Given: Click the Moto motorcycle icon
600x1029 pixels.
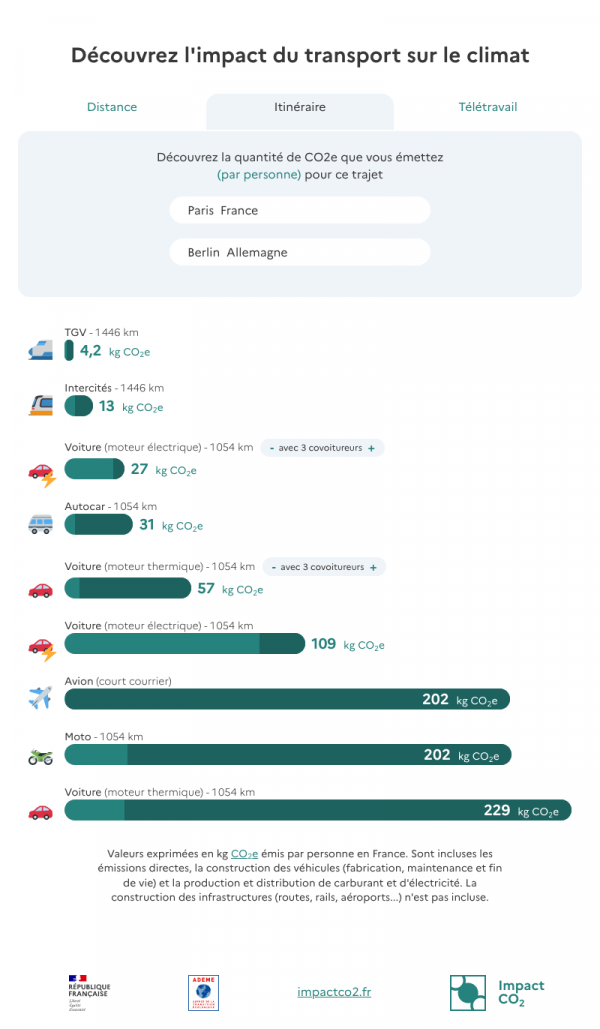Looking at the screenshot, I should pyautogui.click(x=41, y=757).
